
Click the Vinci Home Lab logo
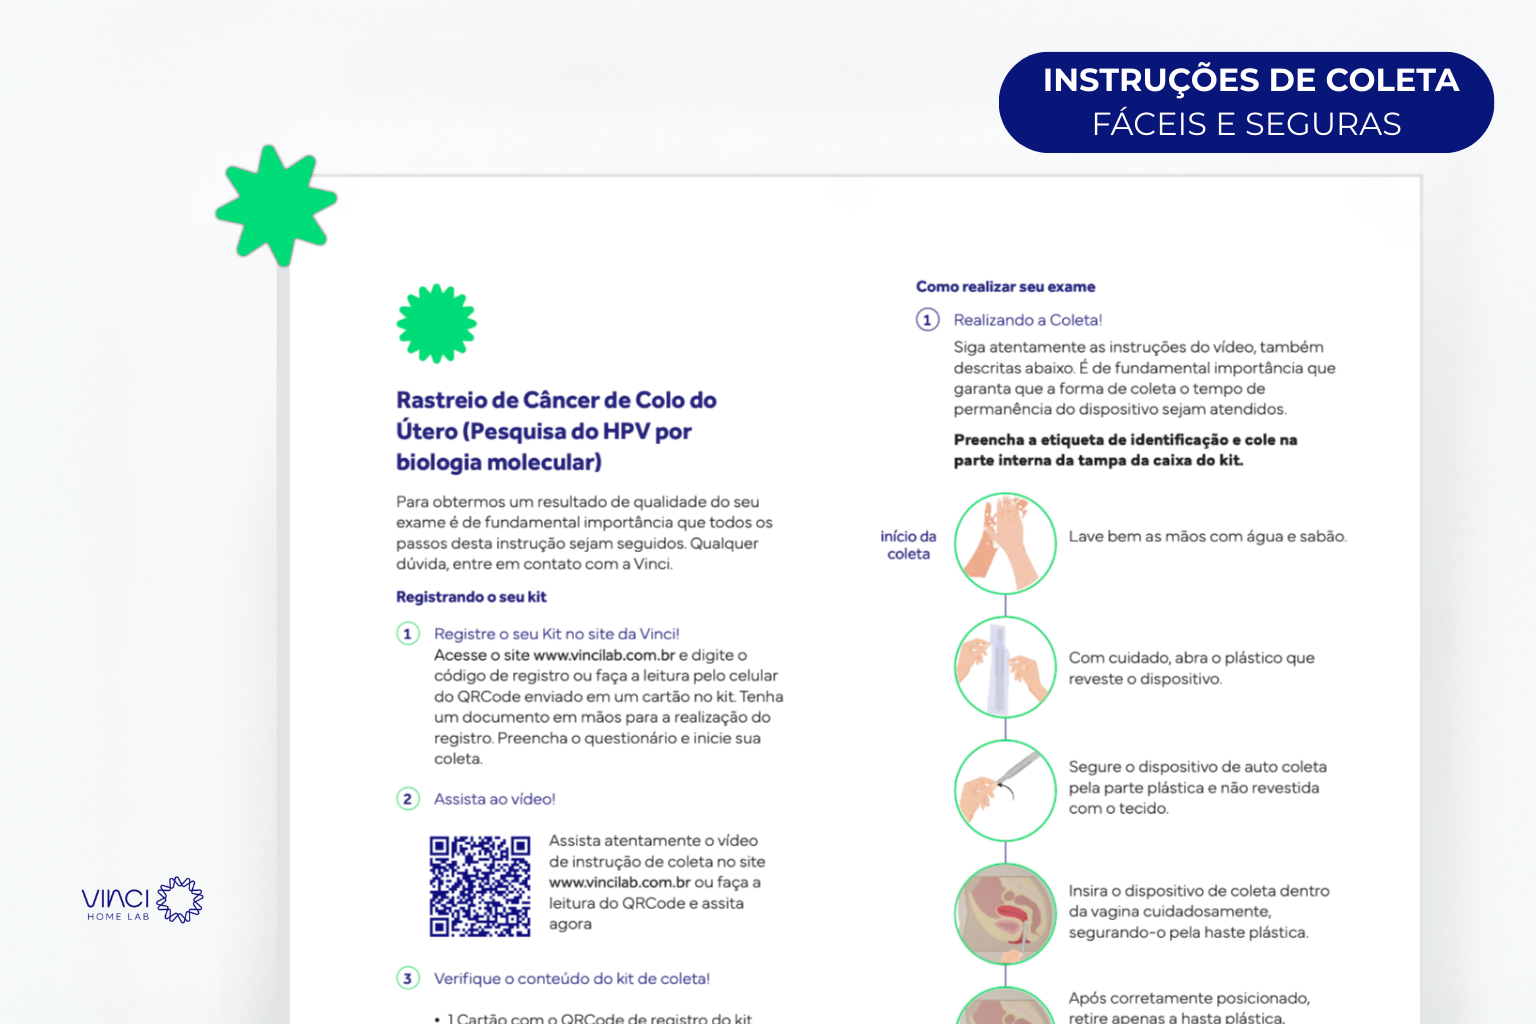tap(142, 900)
